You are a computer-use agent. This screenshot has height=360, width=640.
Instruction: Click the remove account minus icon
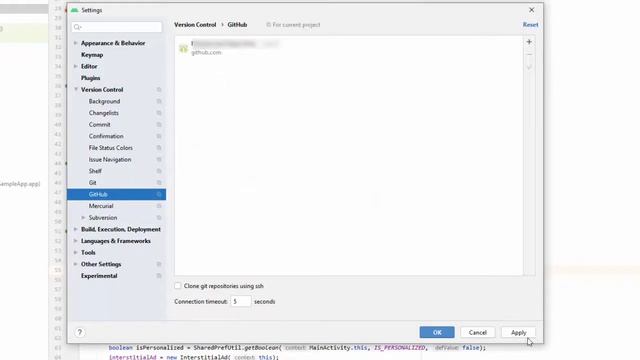pyautogui.click(x=529, y=54)
